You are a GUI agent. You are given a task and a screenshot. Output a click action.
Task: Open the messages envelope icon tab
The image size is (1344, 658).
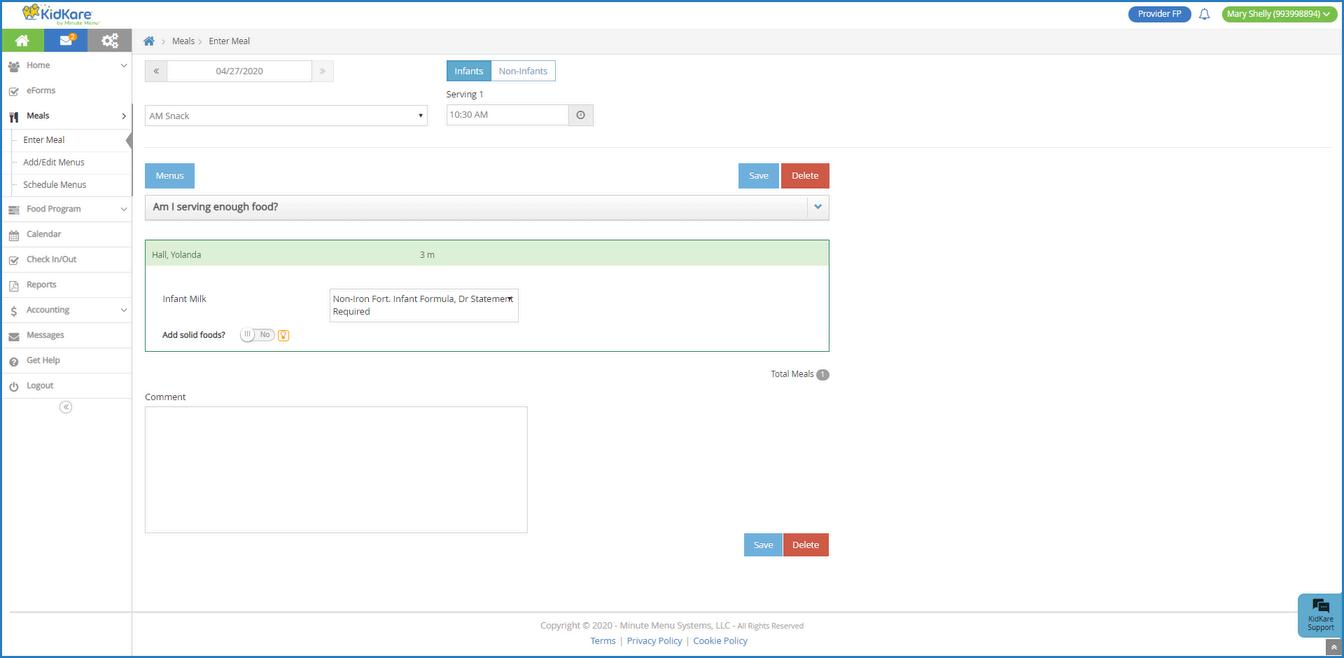pyautogui.click(x=66, y=41)
